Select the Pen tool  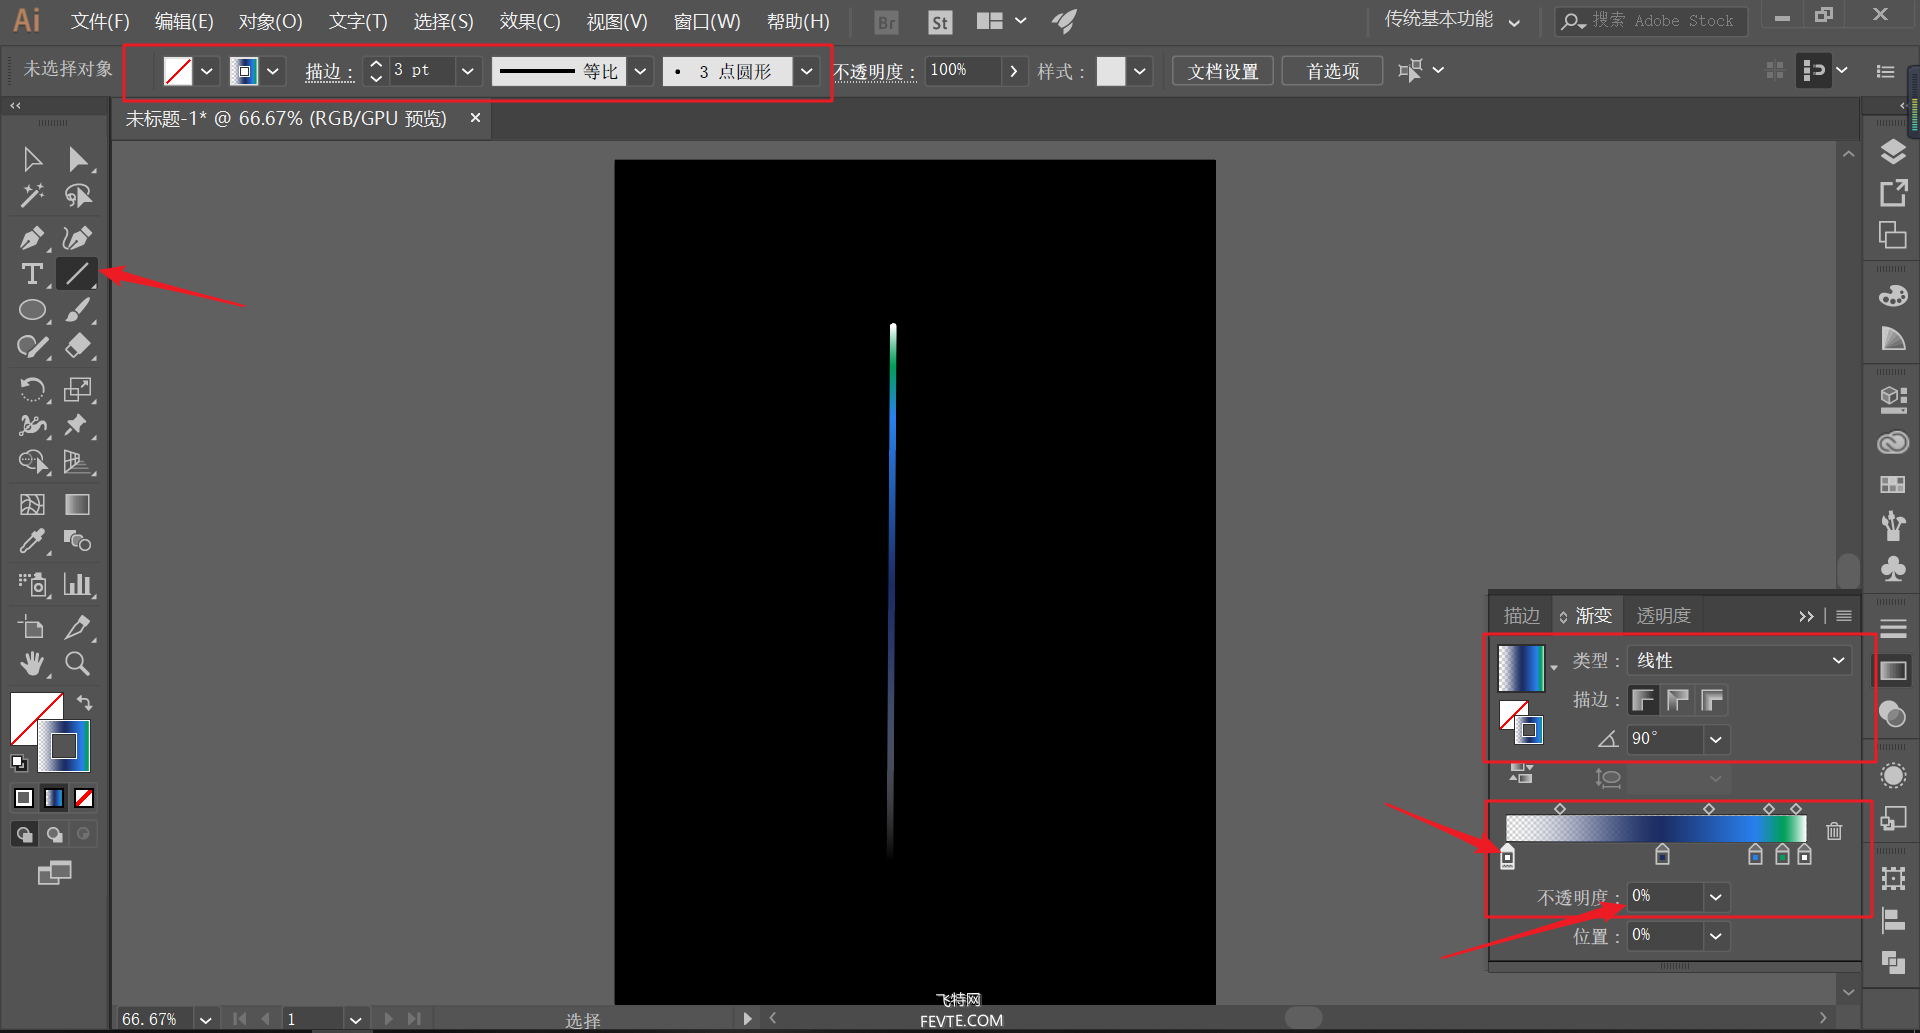pos(32,238)
